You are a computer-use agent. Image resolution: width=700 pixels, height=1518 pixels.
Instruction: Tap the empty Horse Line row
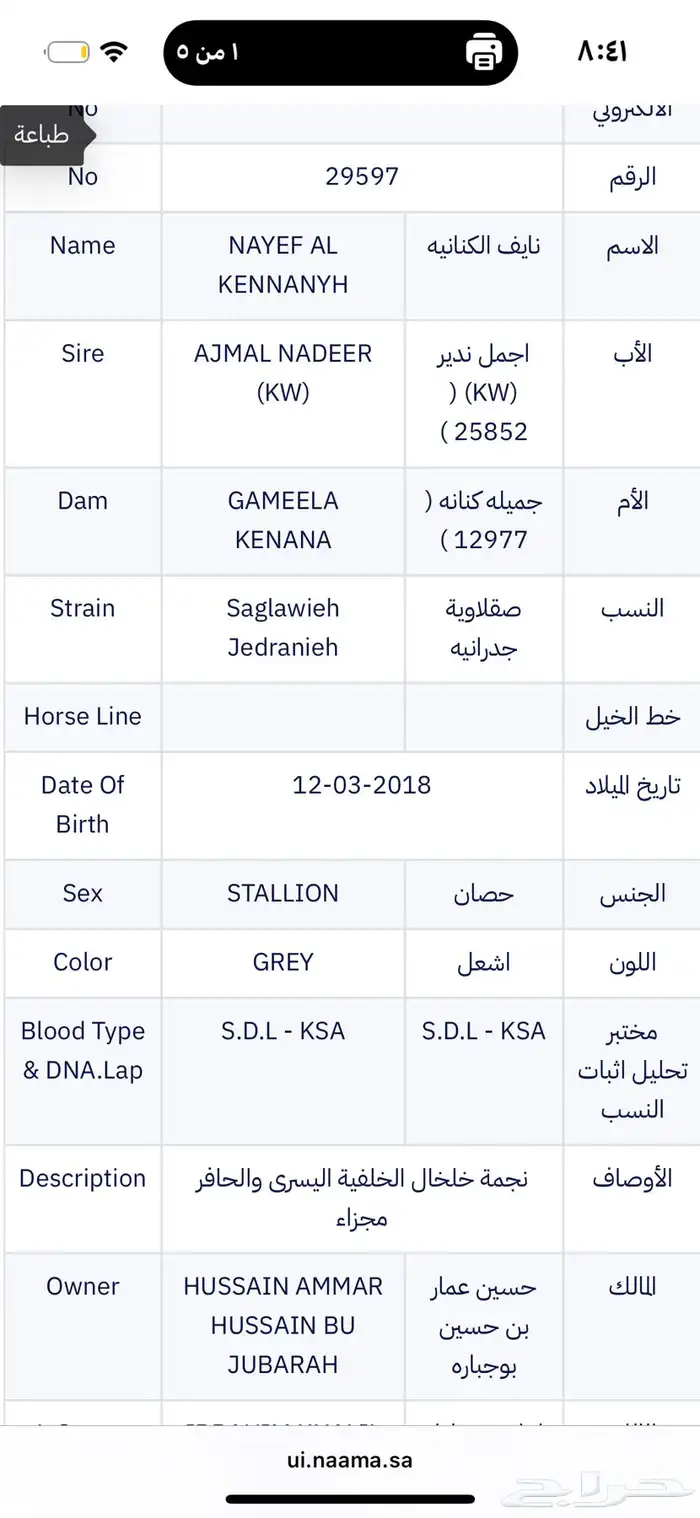(282, 717)
